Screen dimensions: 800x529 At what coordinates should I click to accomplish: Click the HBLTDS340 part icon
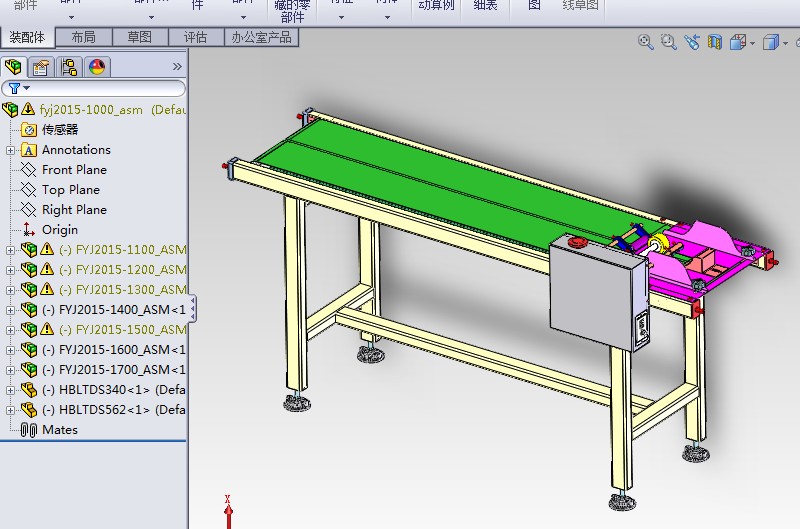pyautogui.click(x=29, y=390)
